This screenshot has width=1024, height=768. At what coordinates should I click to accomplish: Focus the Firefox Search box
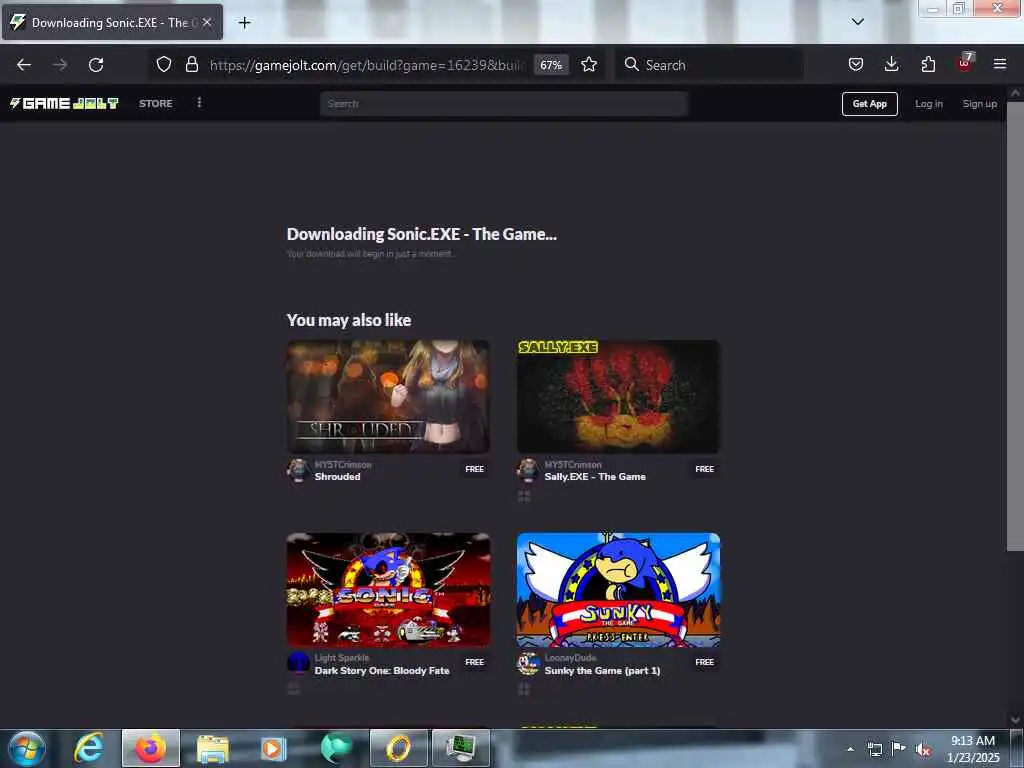coord(709,65)
